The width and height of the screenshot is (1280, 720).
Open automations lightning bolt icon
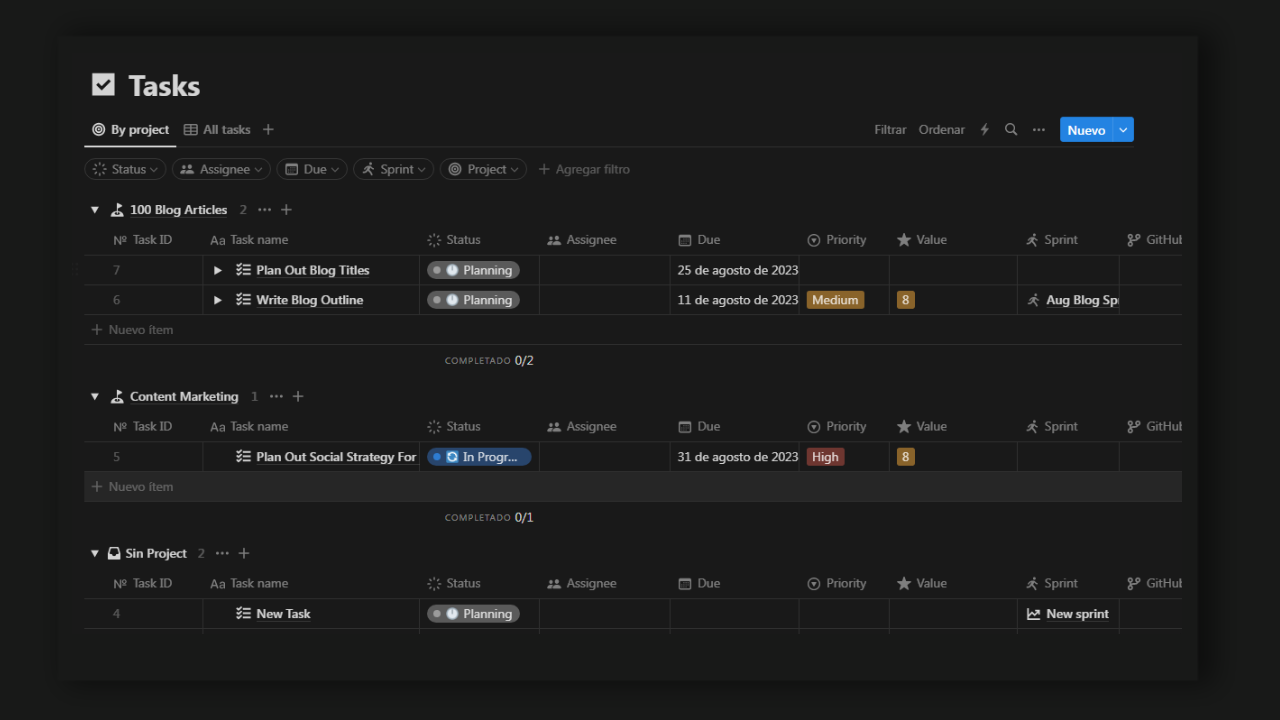click(x=985, y=130)
